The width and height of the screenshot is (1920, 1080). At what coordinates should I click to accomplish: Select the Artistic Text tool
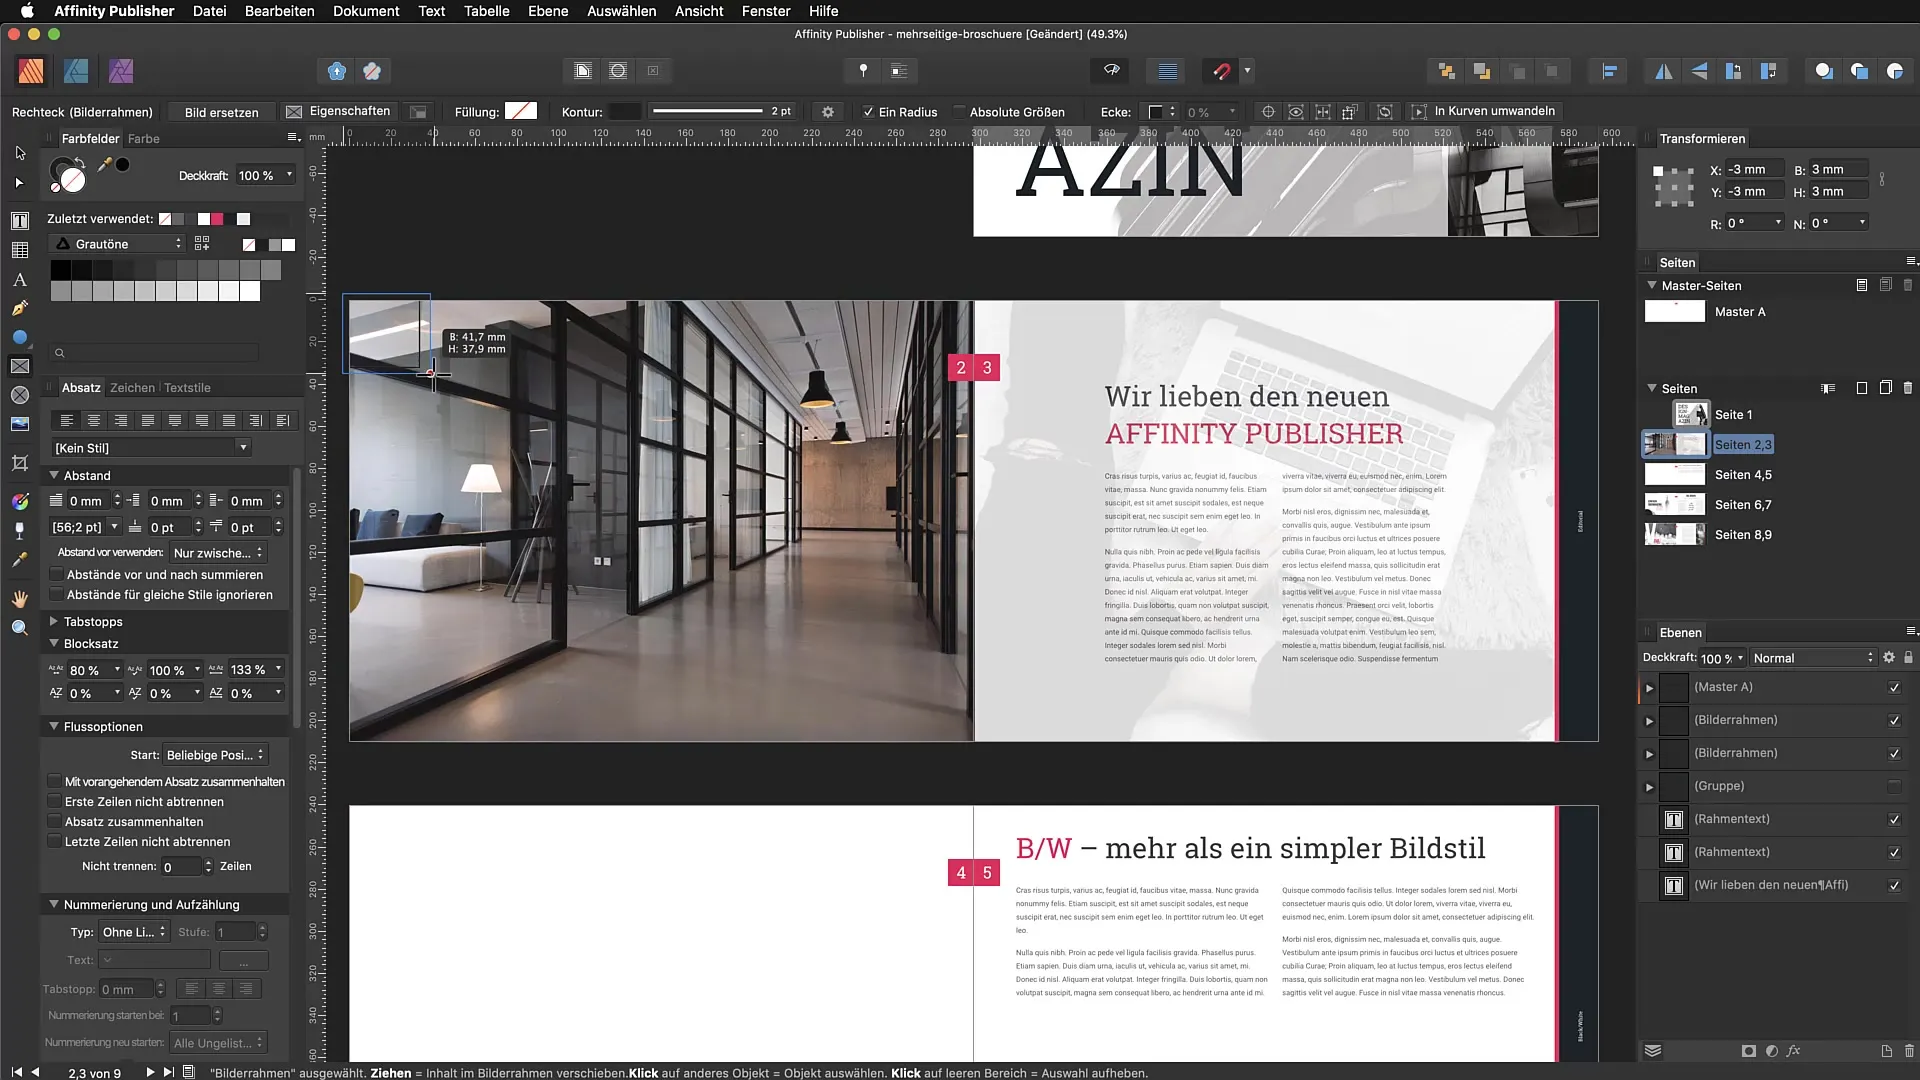pyautogui.click(x=20, y=280)
